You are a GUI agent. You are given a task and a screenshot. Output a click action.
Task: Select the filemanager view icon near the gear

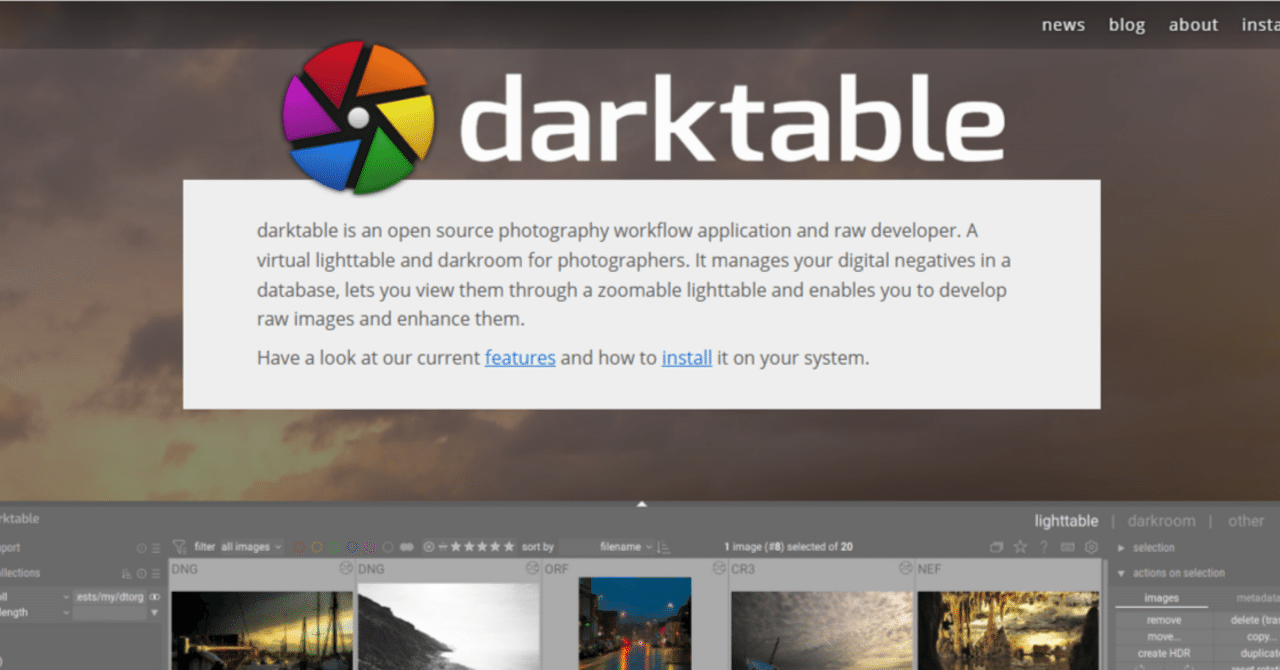(x=997, y=547)
